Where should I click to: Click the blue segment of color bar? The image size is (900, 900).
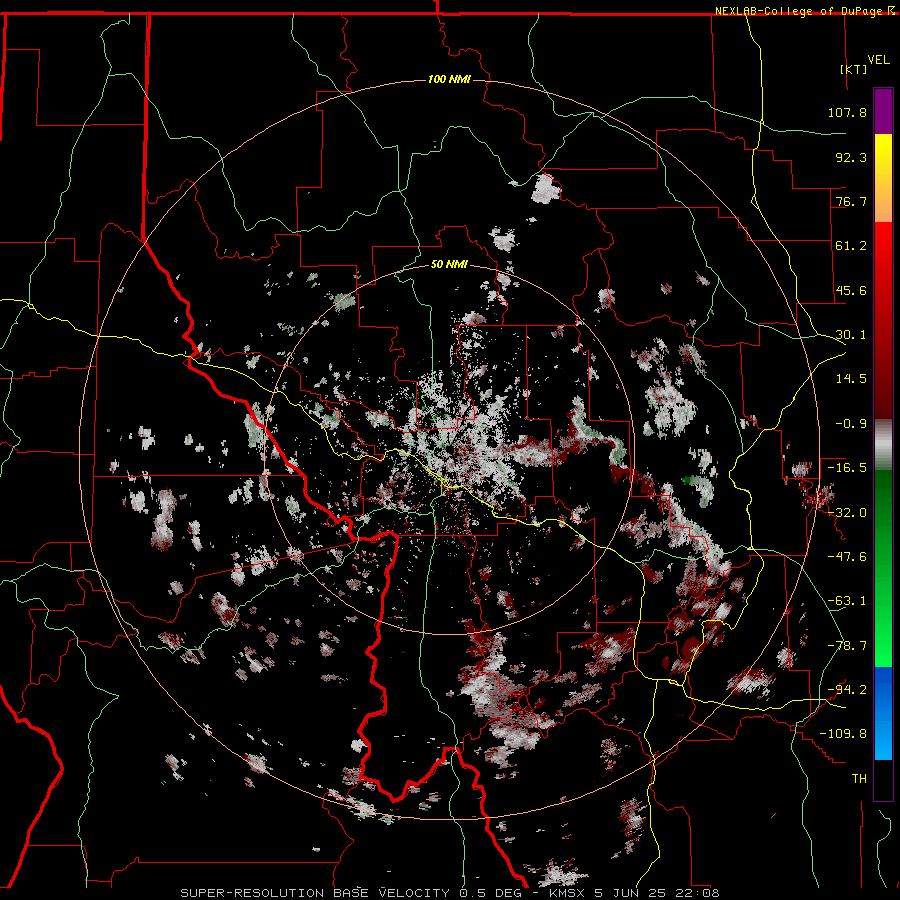tap(883, 713)
